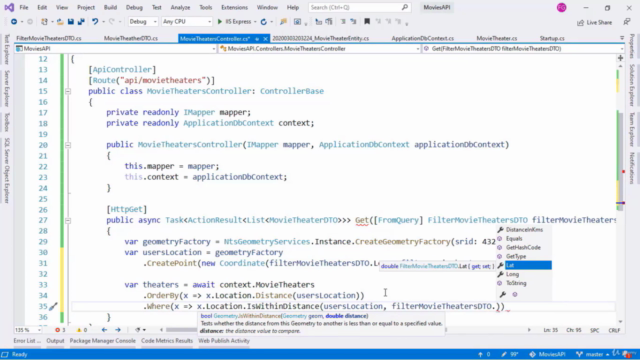The image size is (640, 360).
Task: Toggle method filter cube in IntelliSense list
Action: pos(515,294)
